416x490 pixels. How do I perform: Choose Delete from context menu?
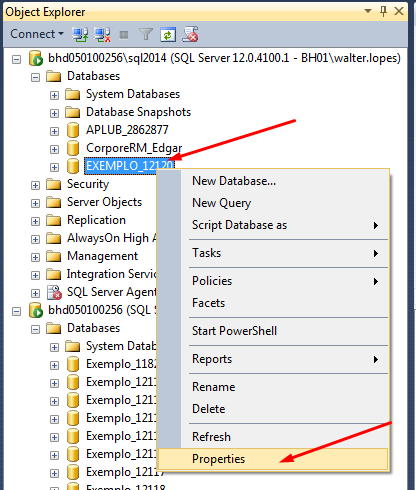point(273,409)
